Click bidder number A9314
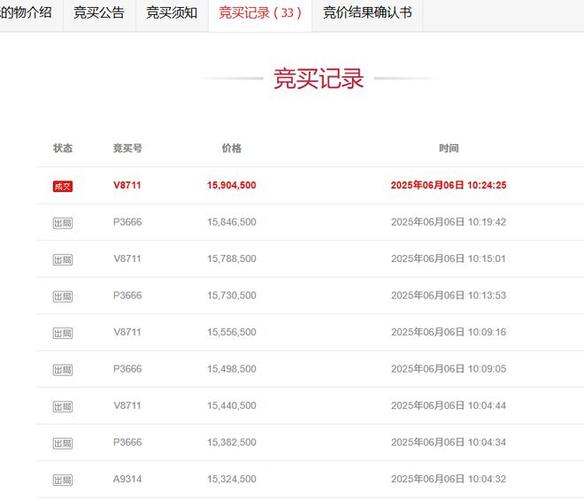 pos(127,479)
